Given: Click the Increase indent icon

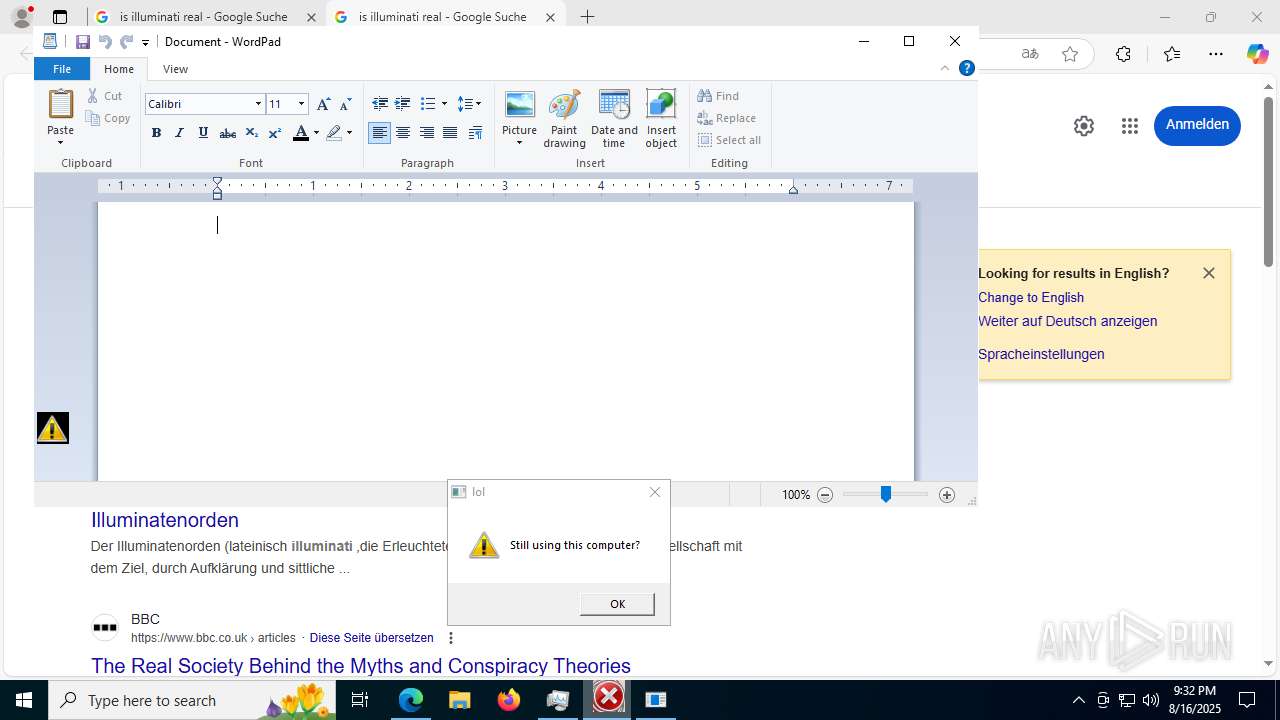Looking at the screenshot, I should pyautogui.click(x=403, y=104).
